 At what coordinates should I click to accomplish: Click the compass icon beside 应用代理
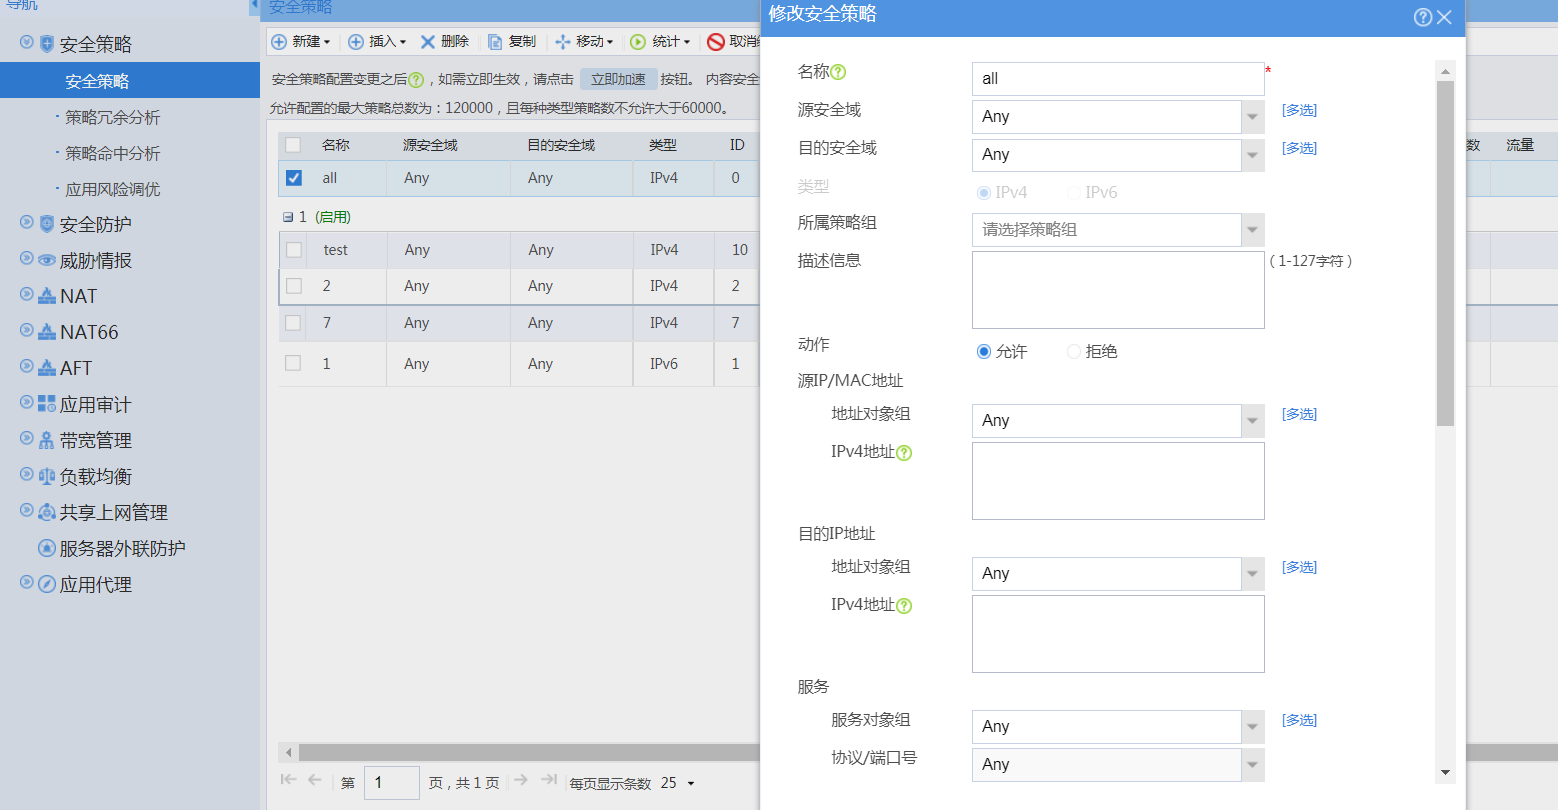[x=47, y=584]
